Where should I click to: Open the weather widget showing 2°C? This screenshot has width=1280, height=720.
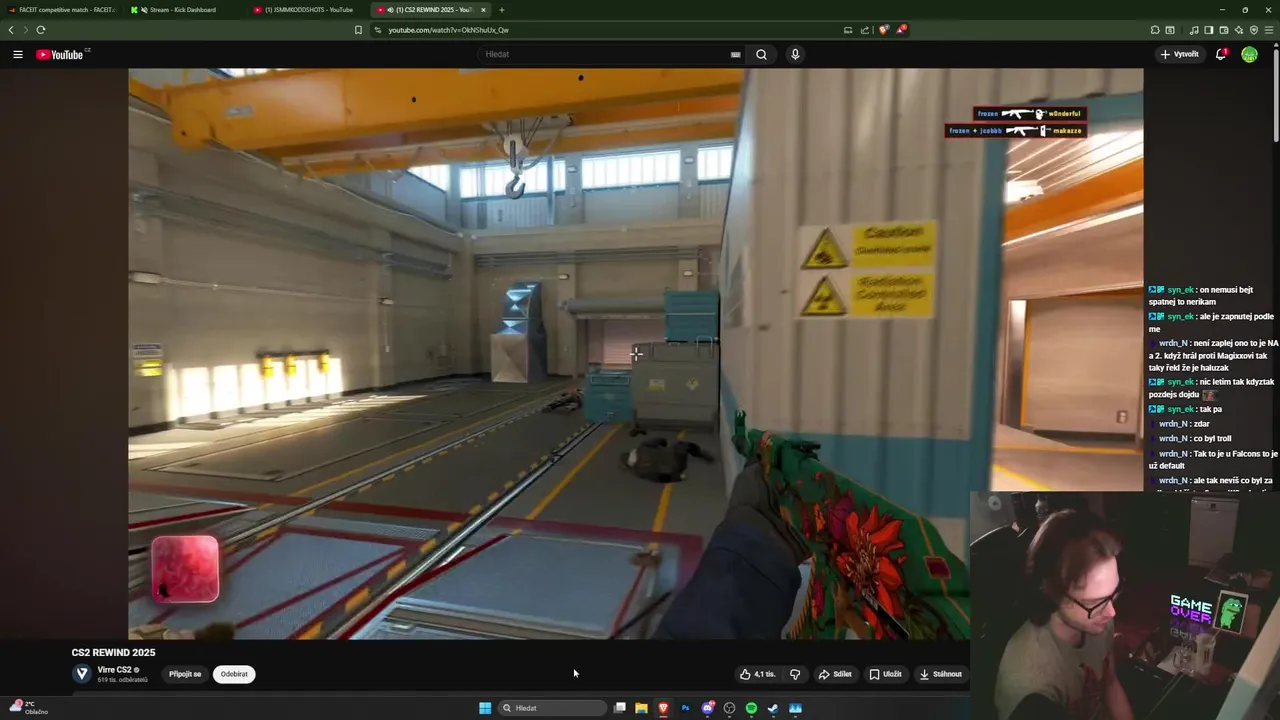pos(28,708)
